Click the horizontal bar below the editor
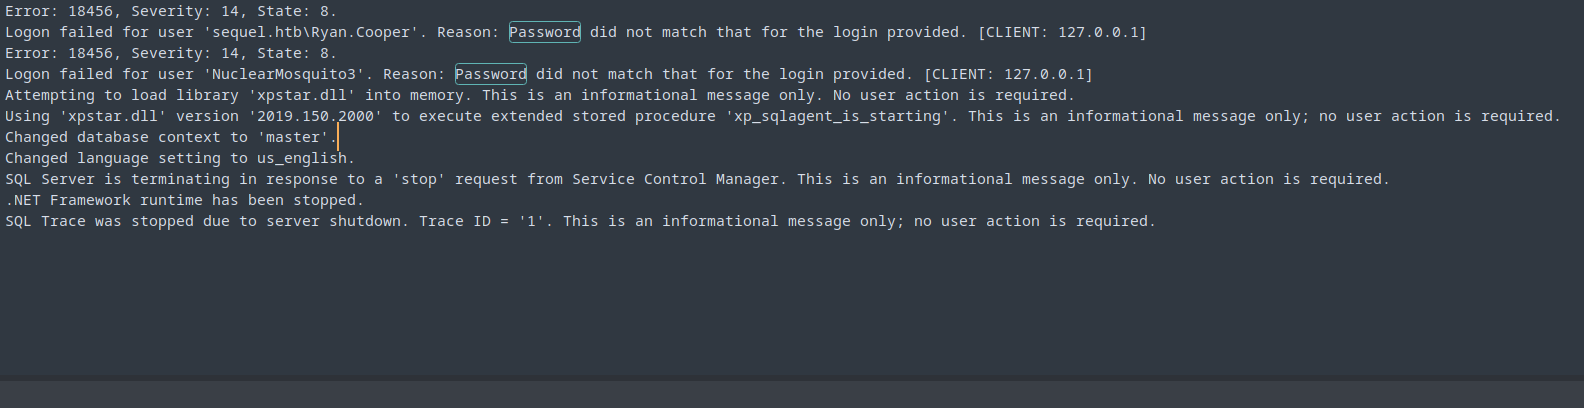1584x408 pixels. coord(792,392)
